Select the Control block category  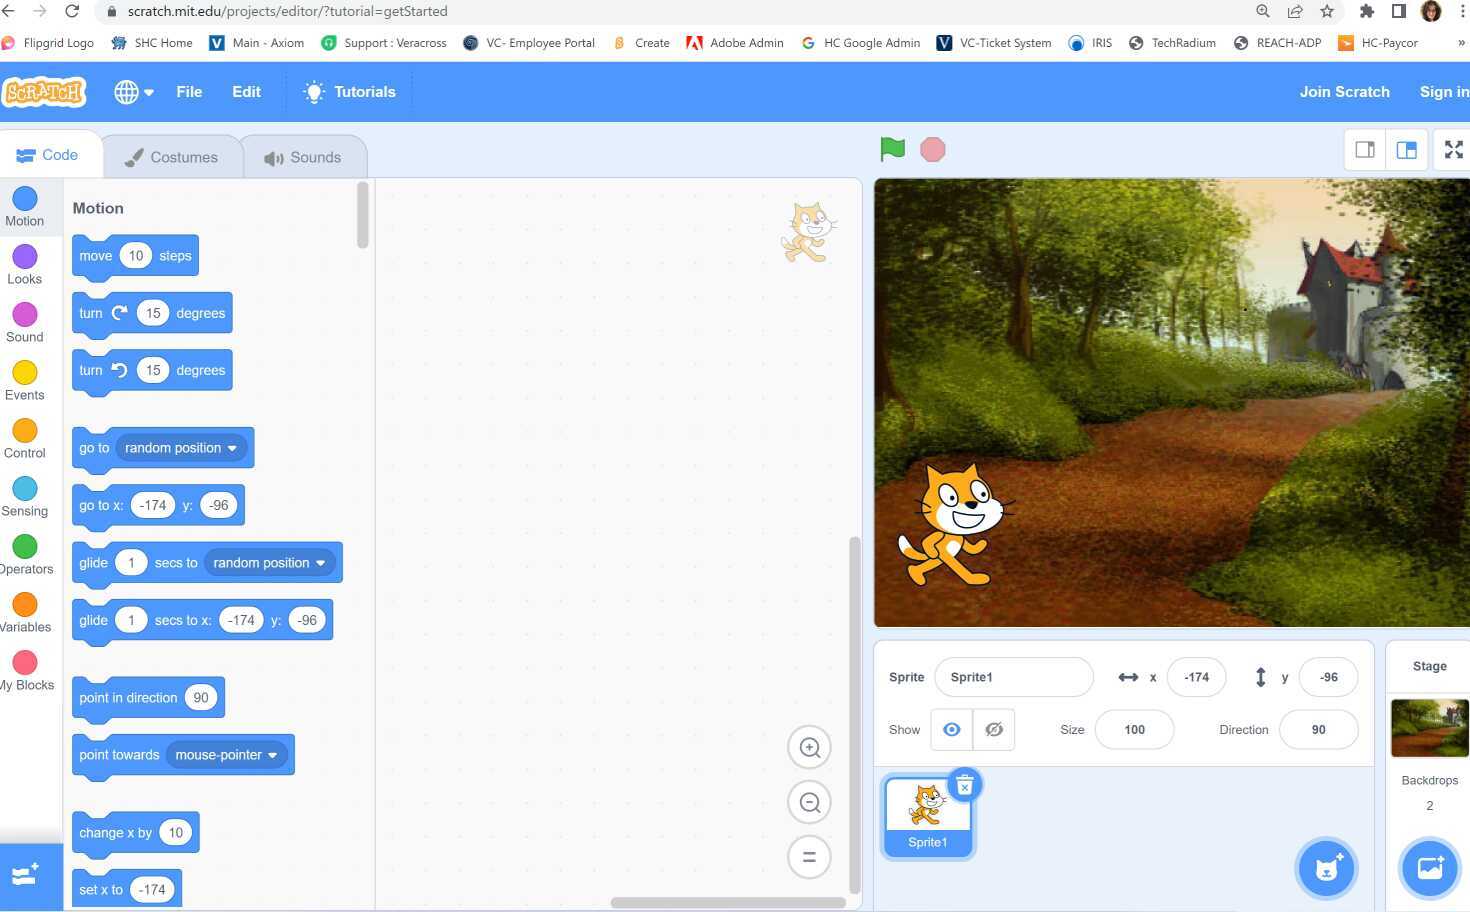coord(25,439)
